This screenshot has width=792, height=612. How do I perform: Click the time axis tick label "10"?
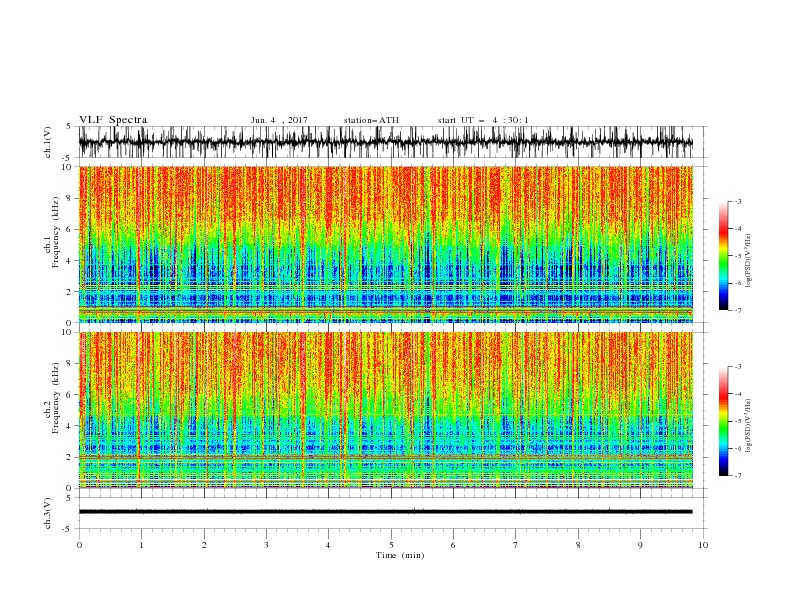pyautogui.click(x=703, y=545)
